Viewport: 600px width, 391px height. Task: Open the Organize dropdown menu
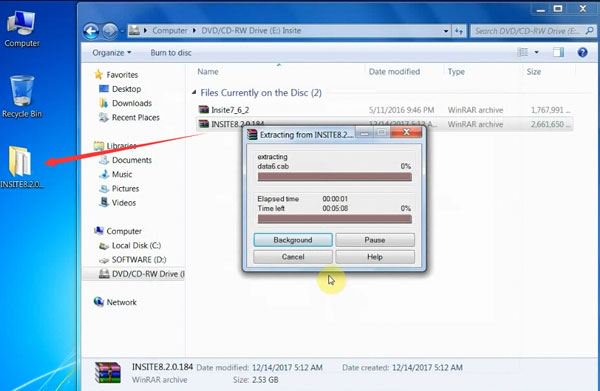[112, 53]
